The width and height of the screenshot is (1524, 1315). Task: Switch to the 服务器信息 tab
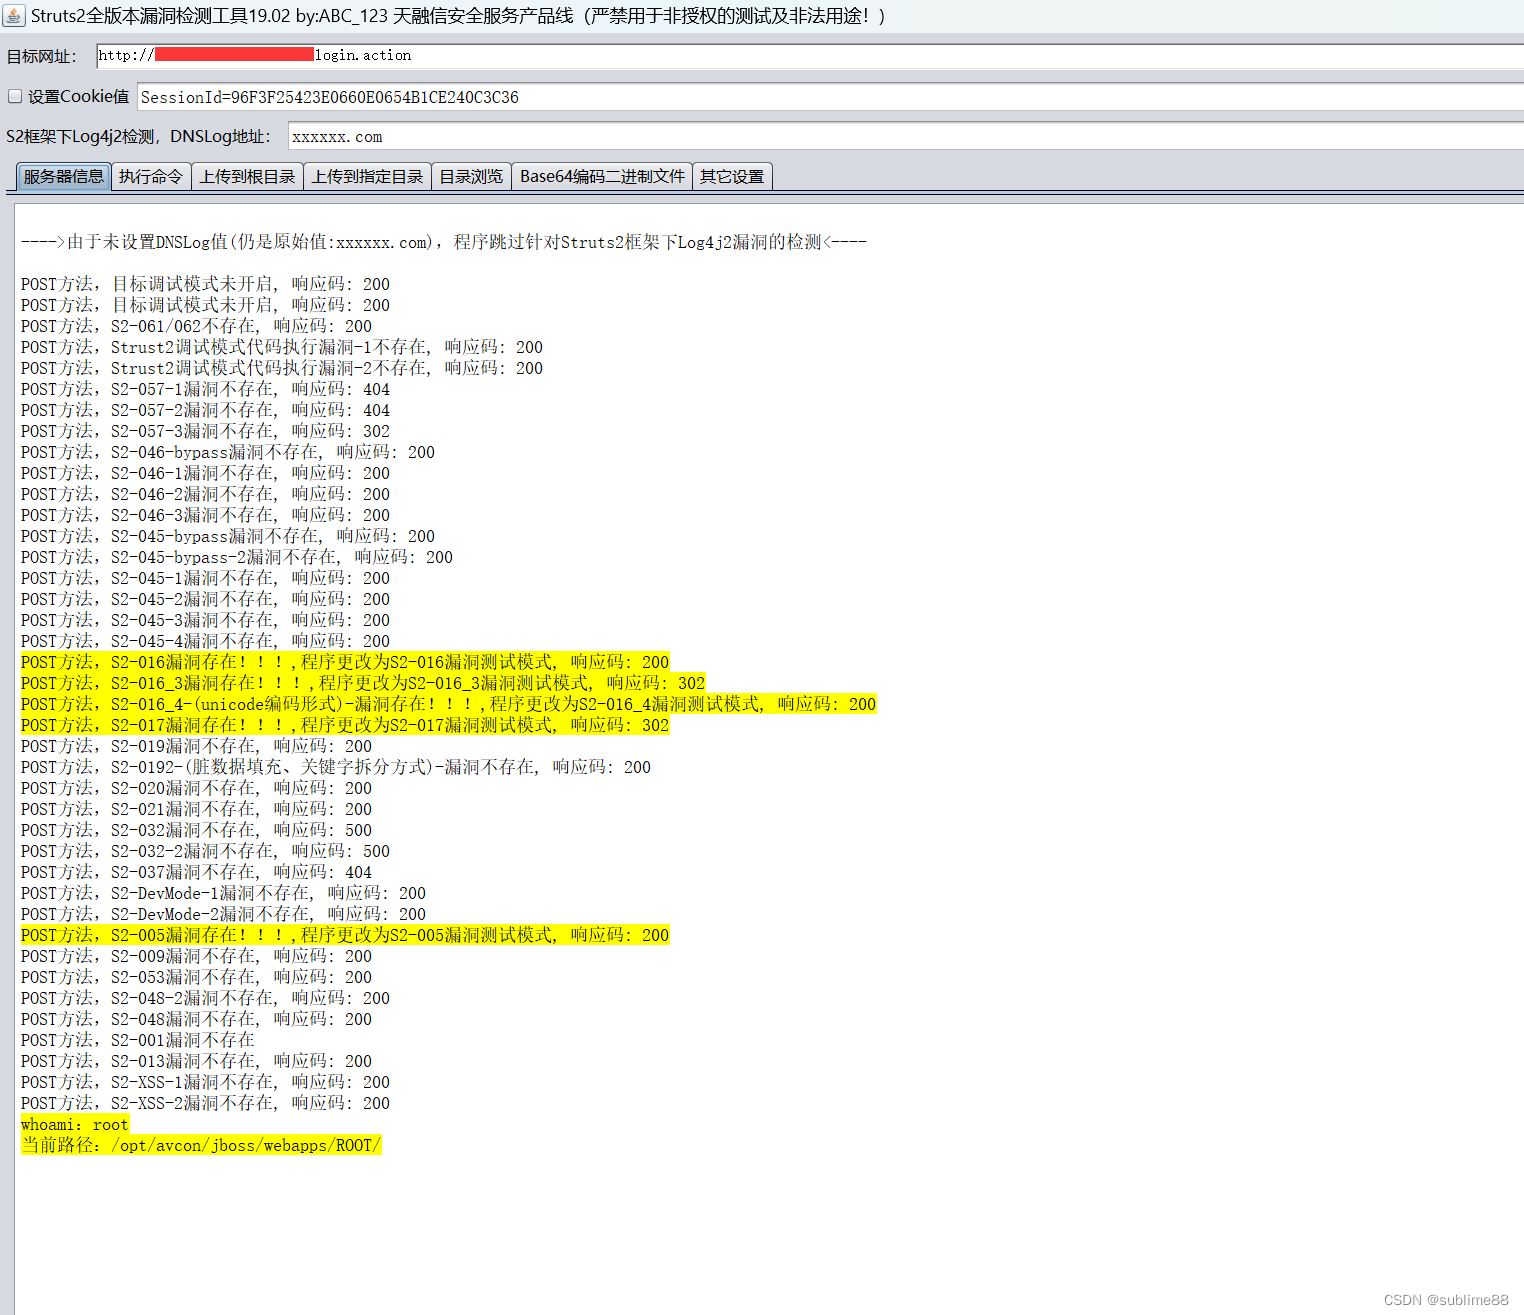[x=64, y=177]
